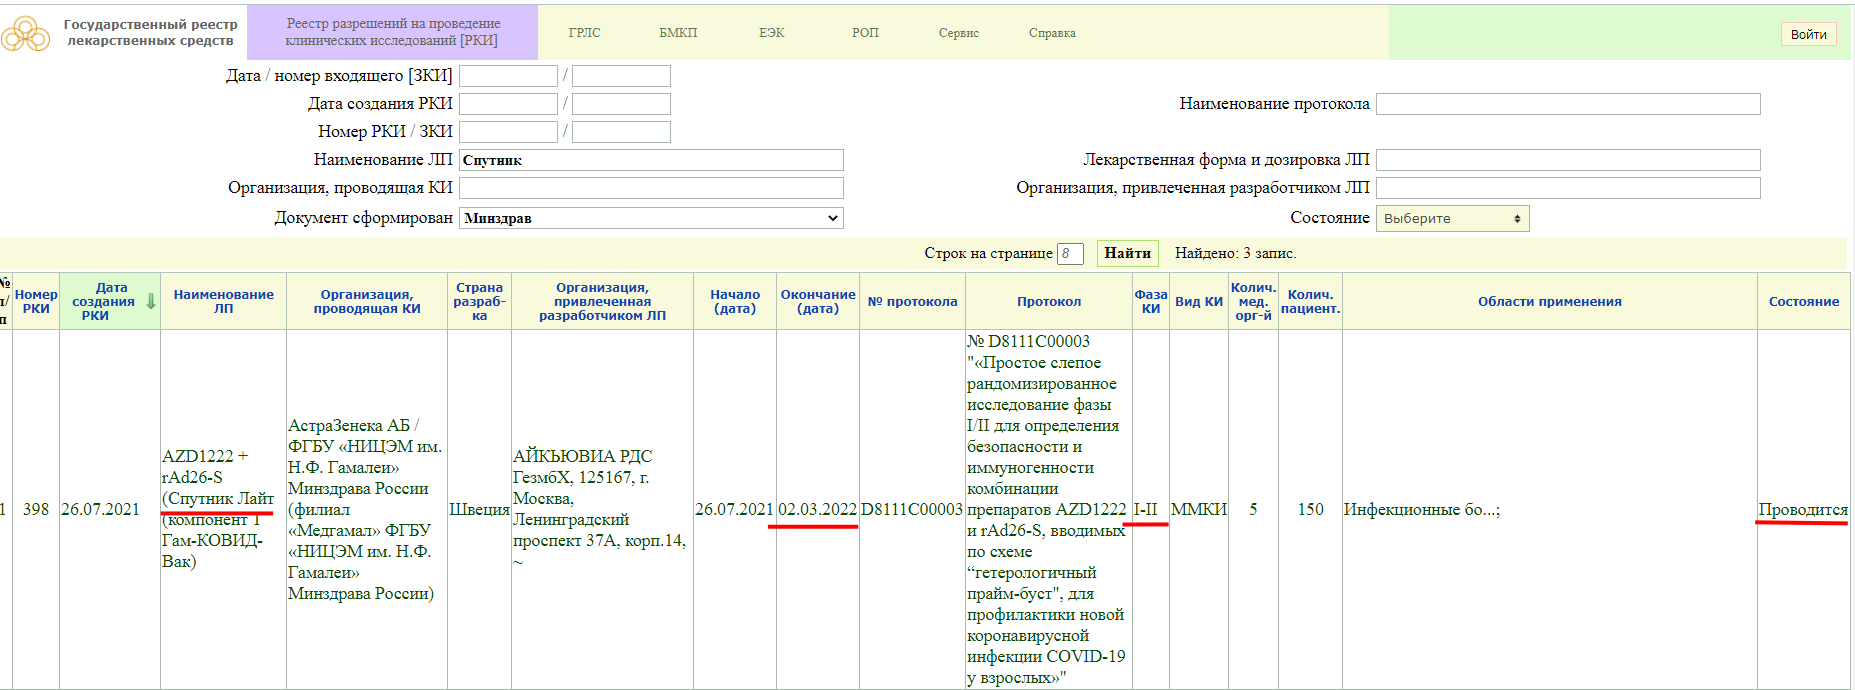Viewport: 1855px width, 690px height.
Task: Sort by Начало (дата) column
Action: (x=735, y=301)
